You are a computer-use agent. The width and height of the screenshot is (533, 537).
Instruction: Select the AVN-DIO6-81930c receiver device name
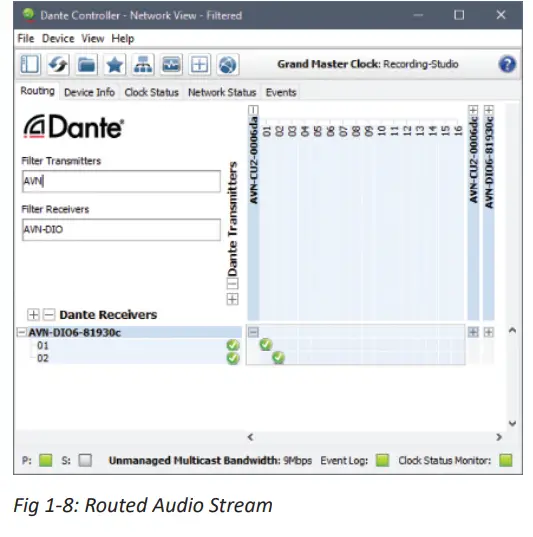tap(74, 332)
